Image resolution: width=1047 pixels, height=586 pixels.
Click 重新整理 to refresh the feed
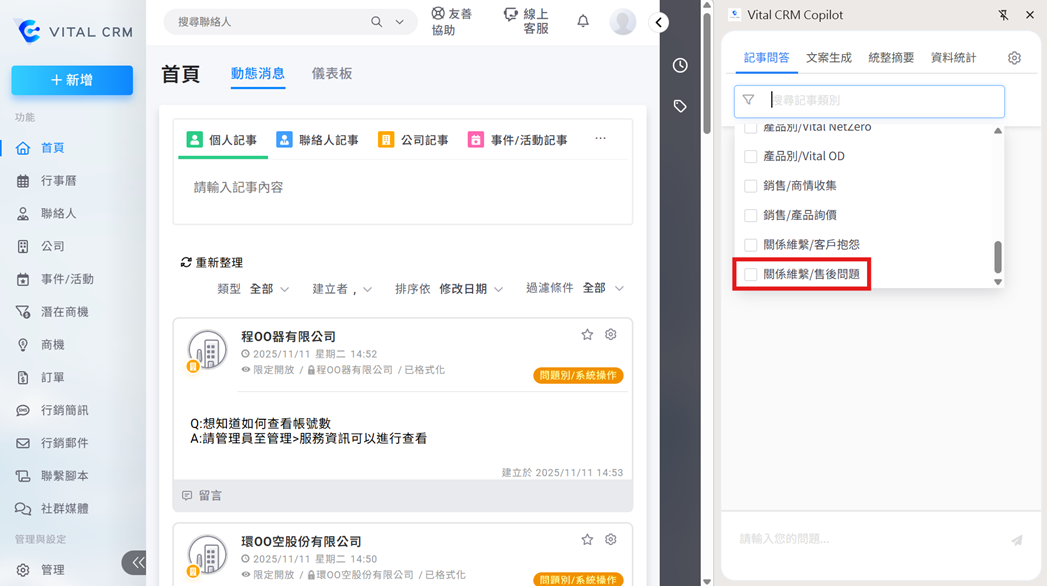click(212, 263)
